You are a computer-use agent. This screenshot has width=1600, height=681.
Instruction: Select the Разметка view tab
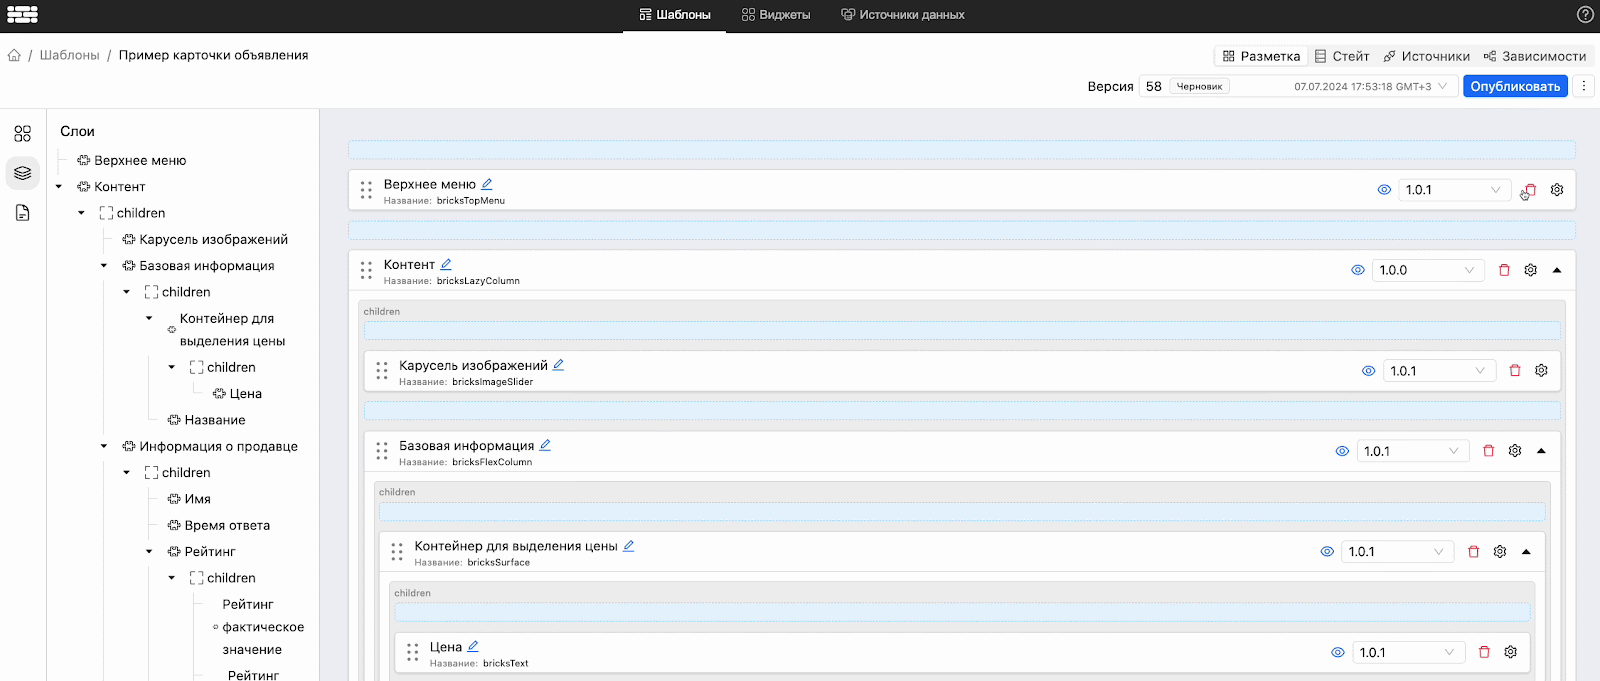(1261, 56)
